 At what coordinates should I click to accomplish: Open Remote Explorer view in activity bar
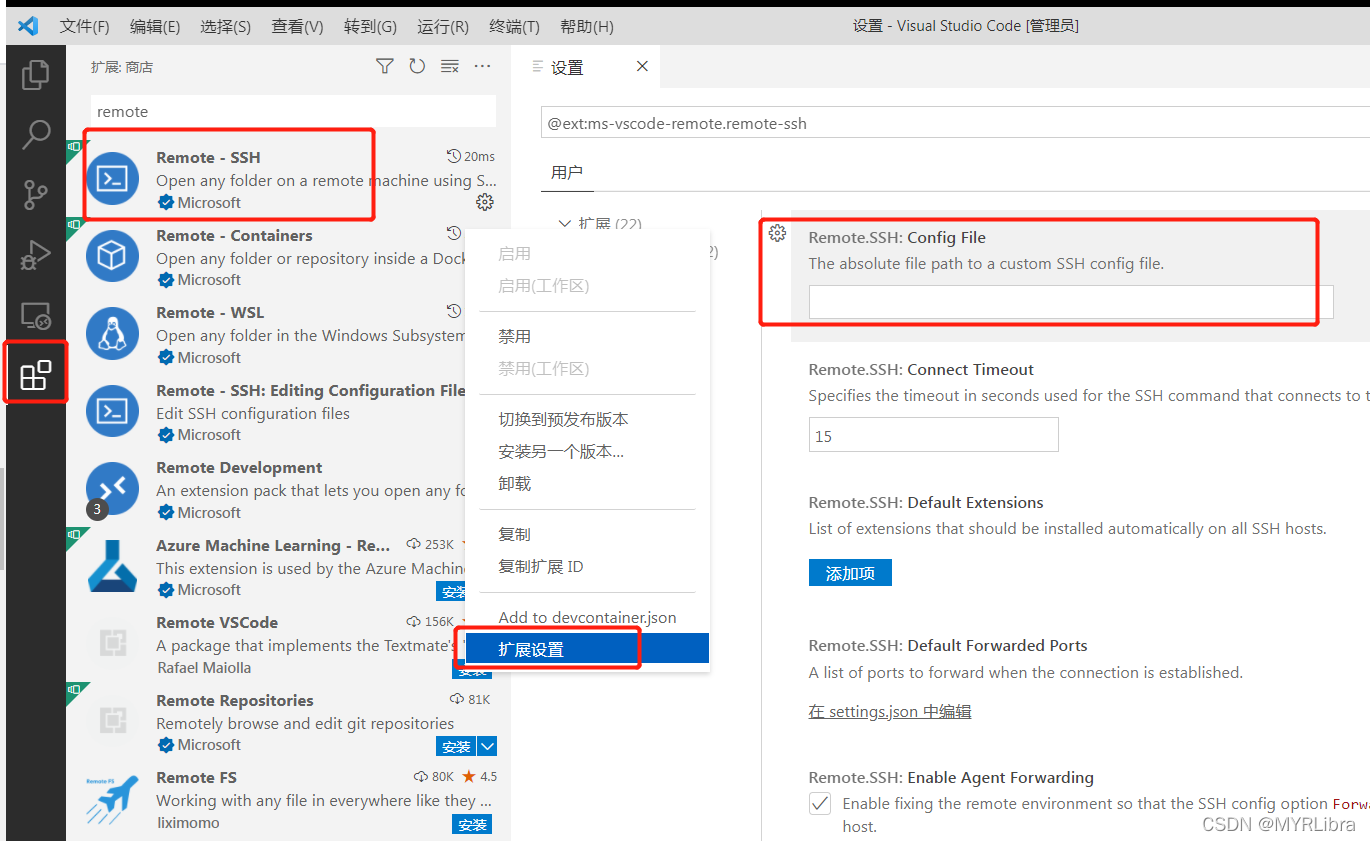(x=36, y=316)
